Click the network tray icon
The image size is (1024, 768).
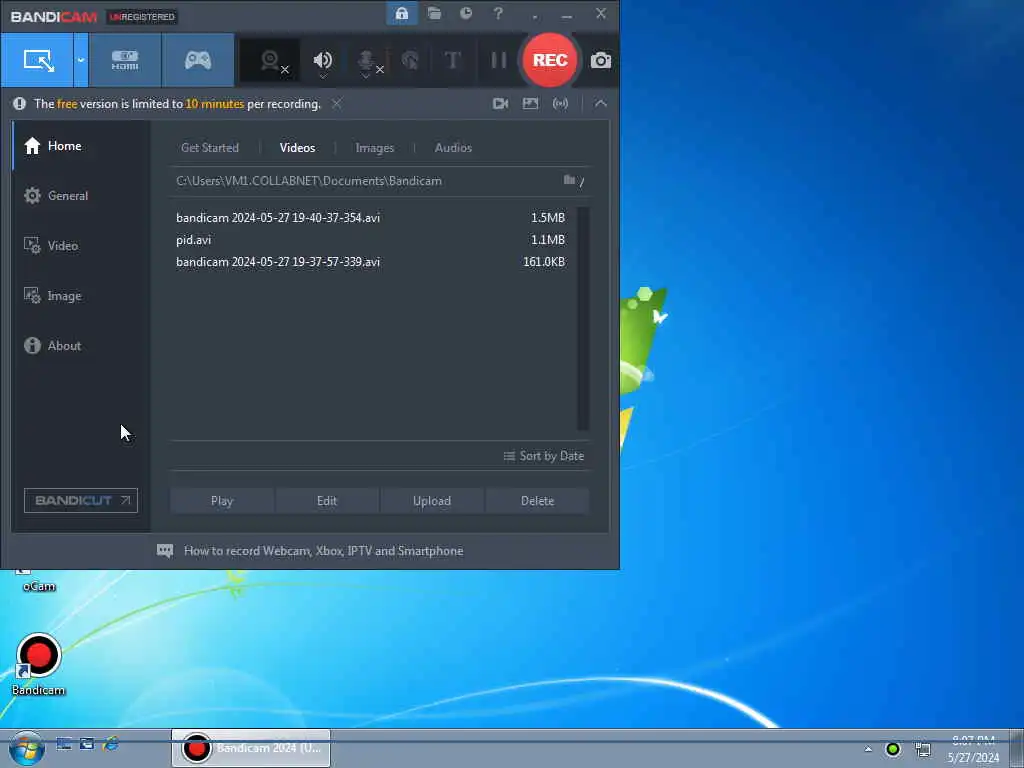click(x=923, y=749)
